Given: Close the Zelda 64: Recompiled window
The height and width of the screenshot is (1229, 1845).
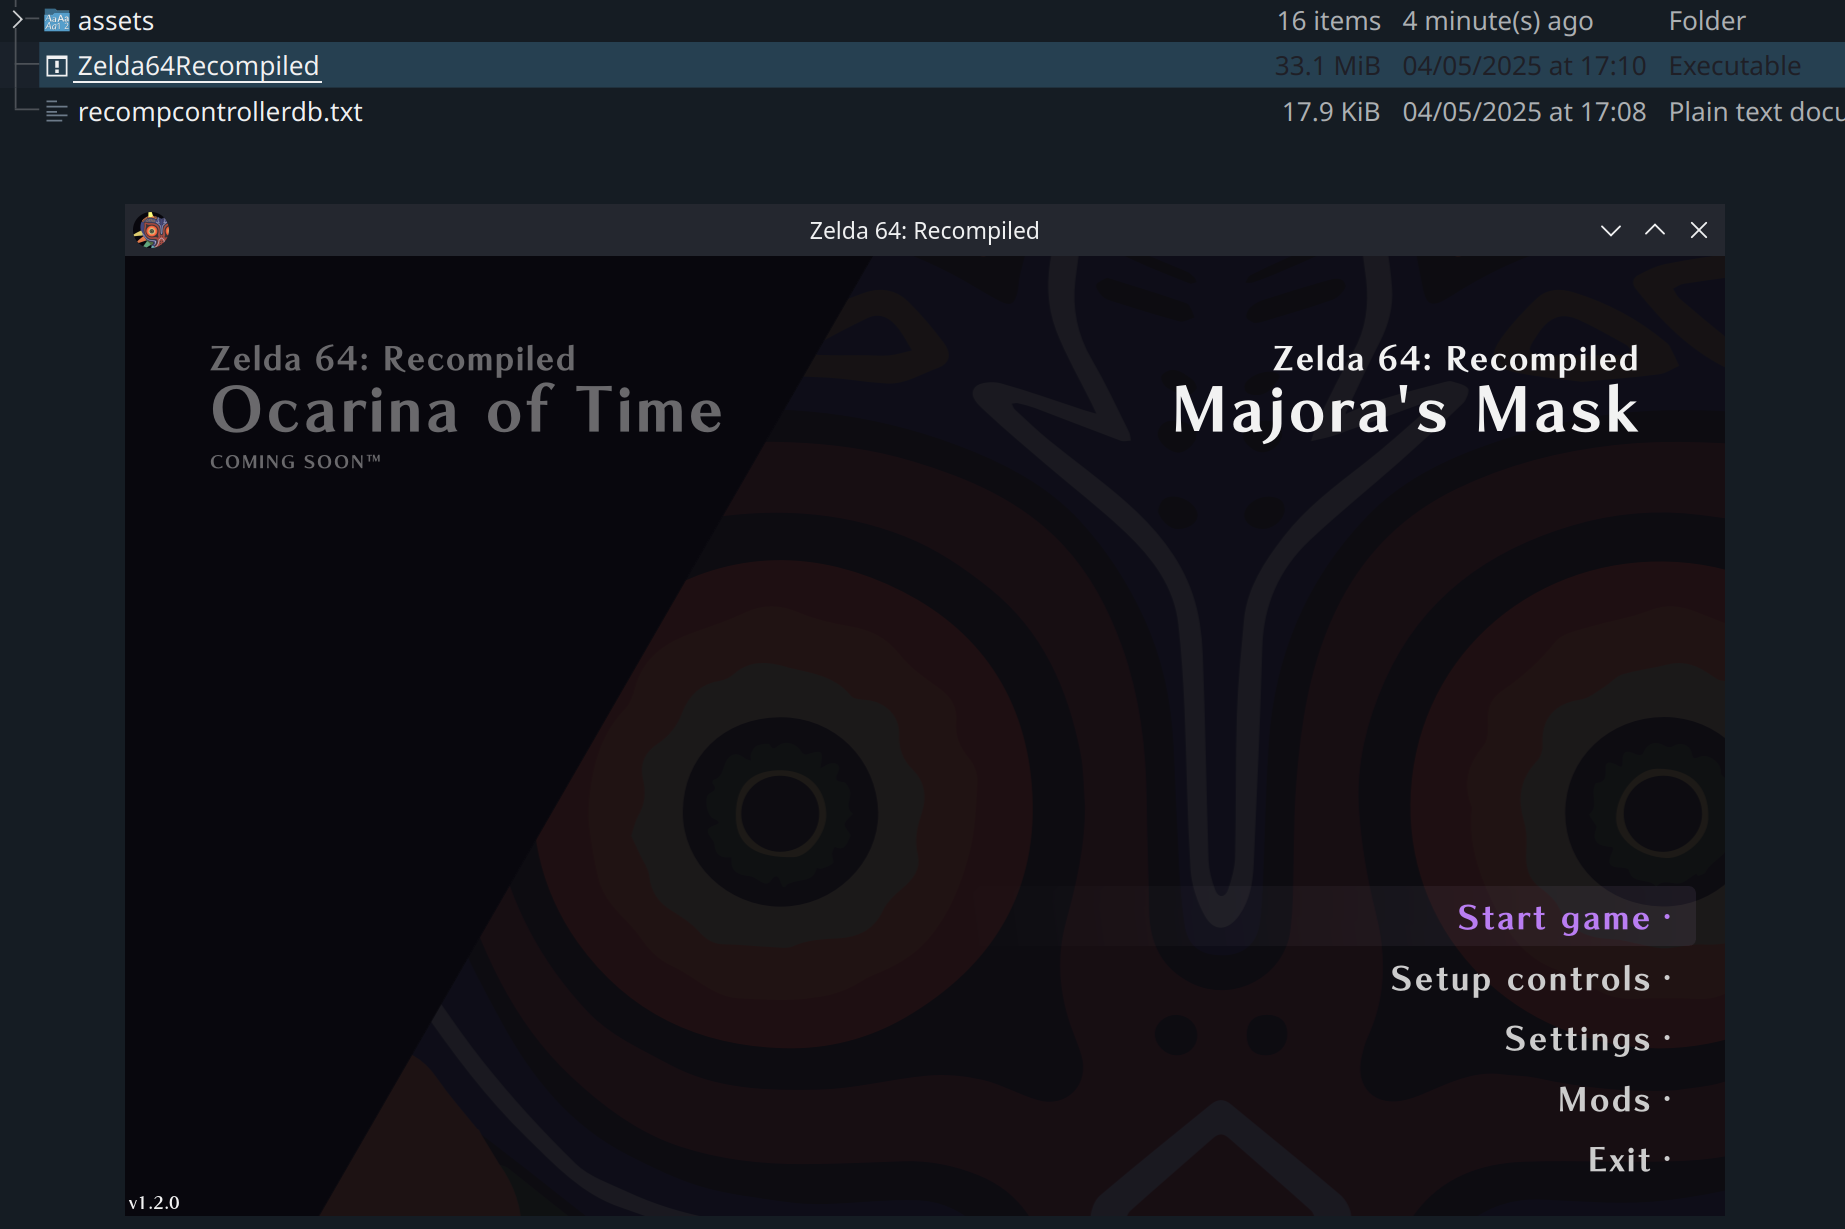Looking at the screenshot, I should (x=1699, y=230).
